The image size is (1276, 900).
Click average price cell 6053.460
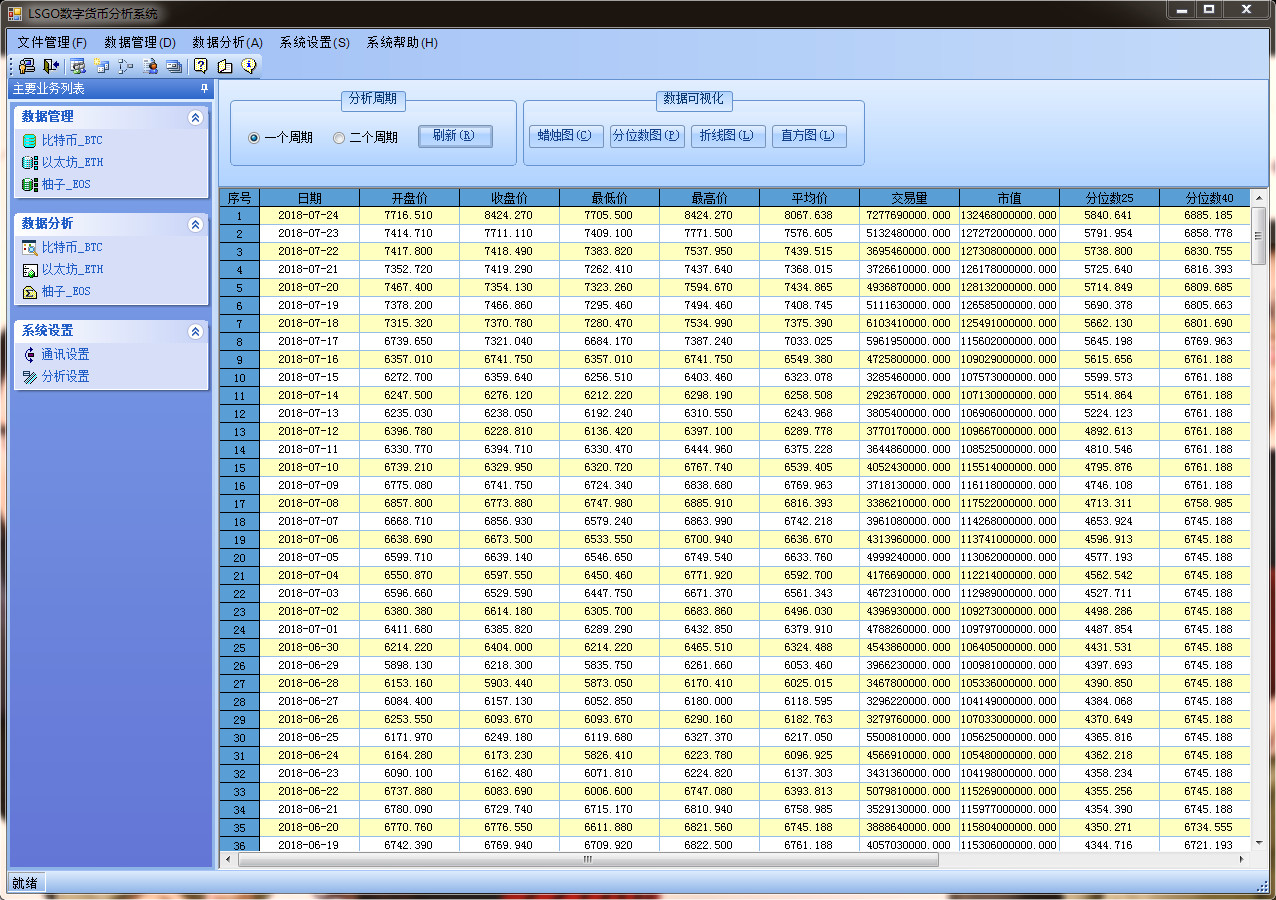click(809, 666)
